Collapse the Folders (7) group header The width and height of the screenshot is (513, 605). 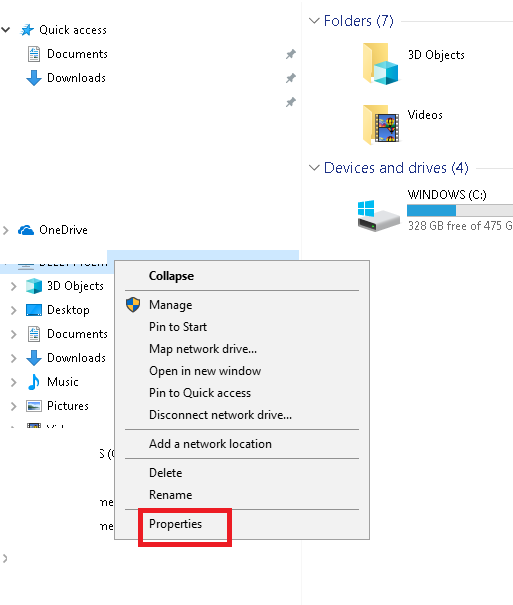(314, 20)
